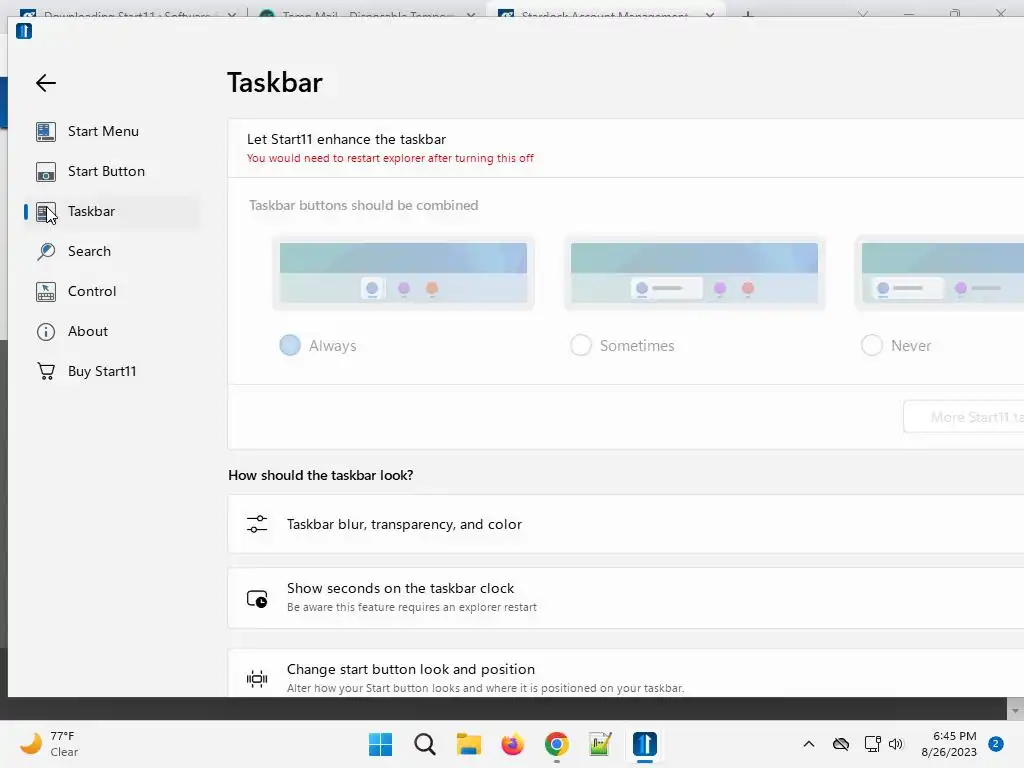The width and height of the screenshot is (1024, 768).
Task: Open the Buy Start11 page
Action: 111,371
